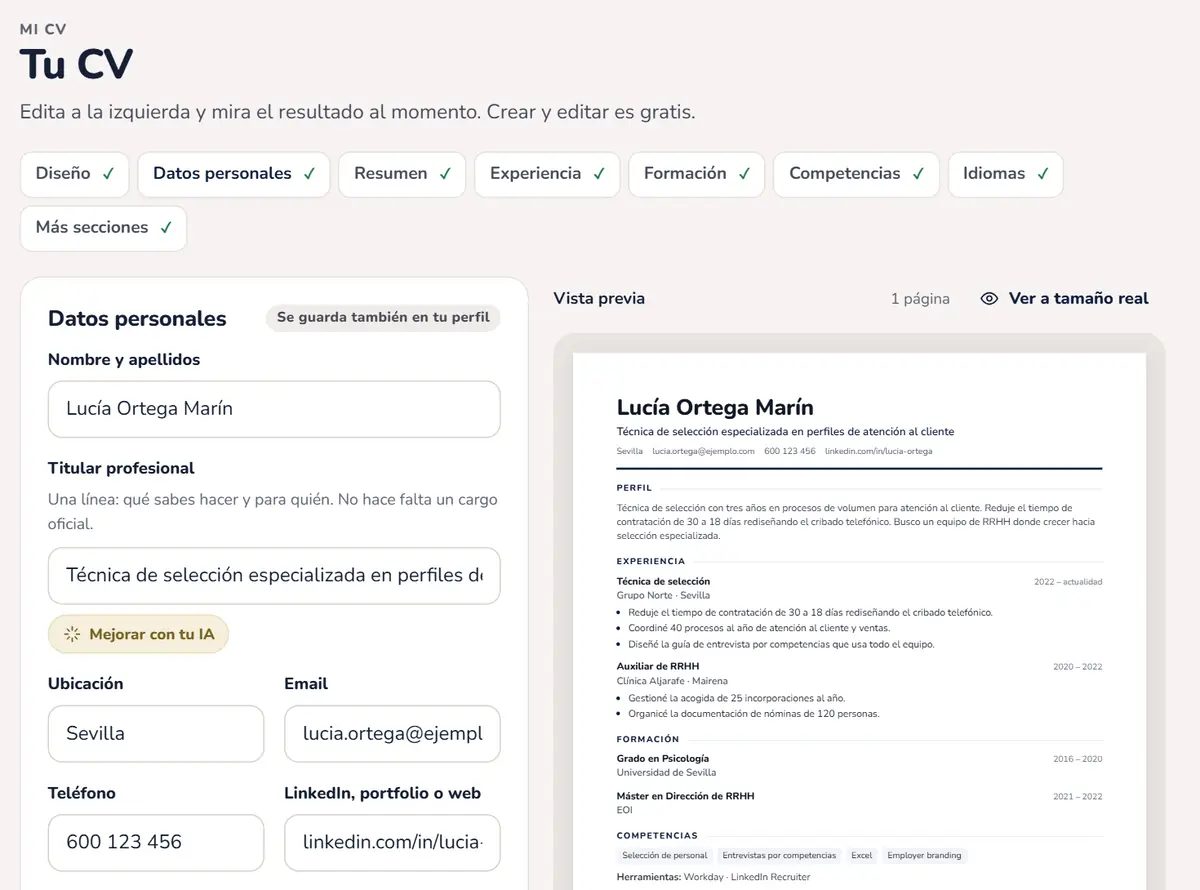The width and height of the screenshot is (1200, 890).
Task: Click 'Grupo Norte · Sevilla' company line
Action: (x=664, y=595)
